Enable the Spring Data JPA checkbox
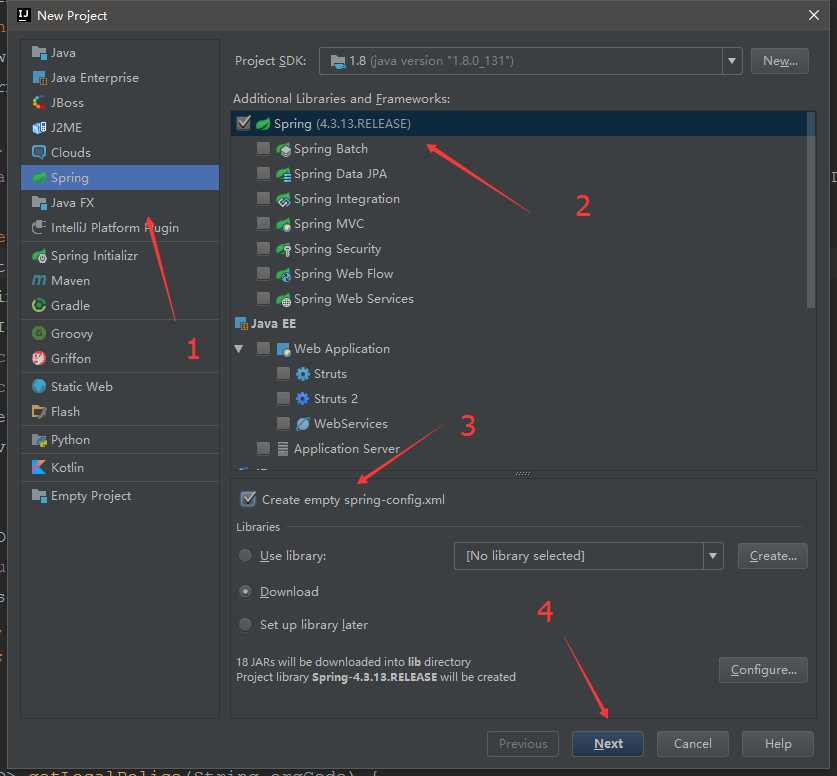The width and height of the screenshot is (837, 776). coord(263,173)
